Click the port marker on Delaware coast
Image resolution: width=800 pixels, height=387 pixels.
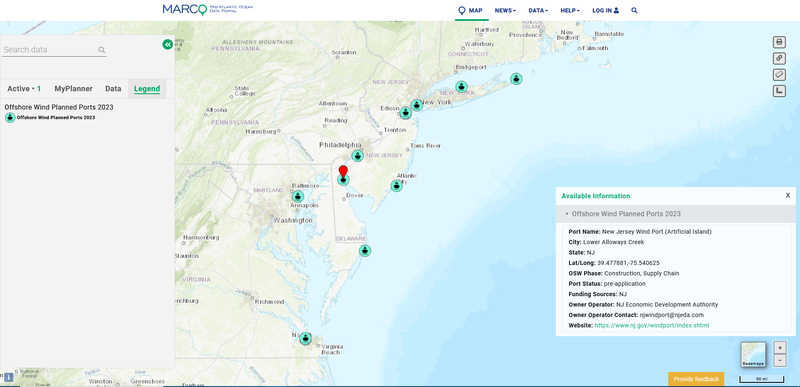click(365, 250)
